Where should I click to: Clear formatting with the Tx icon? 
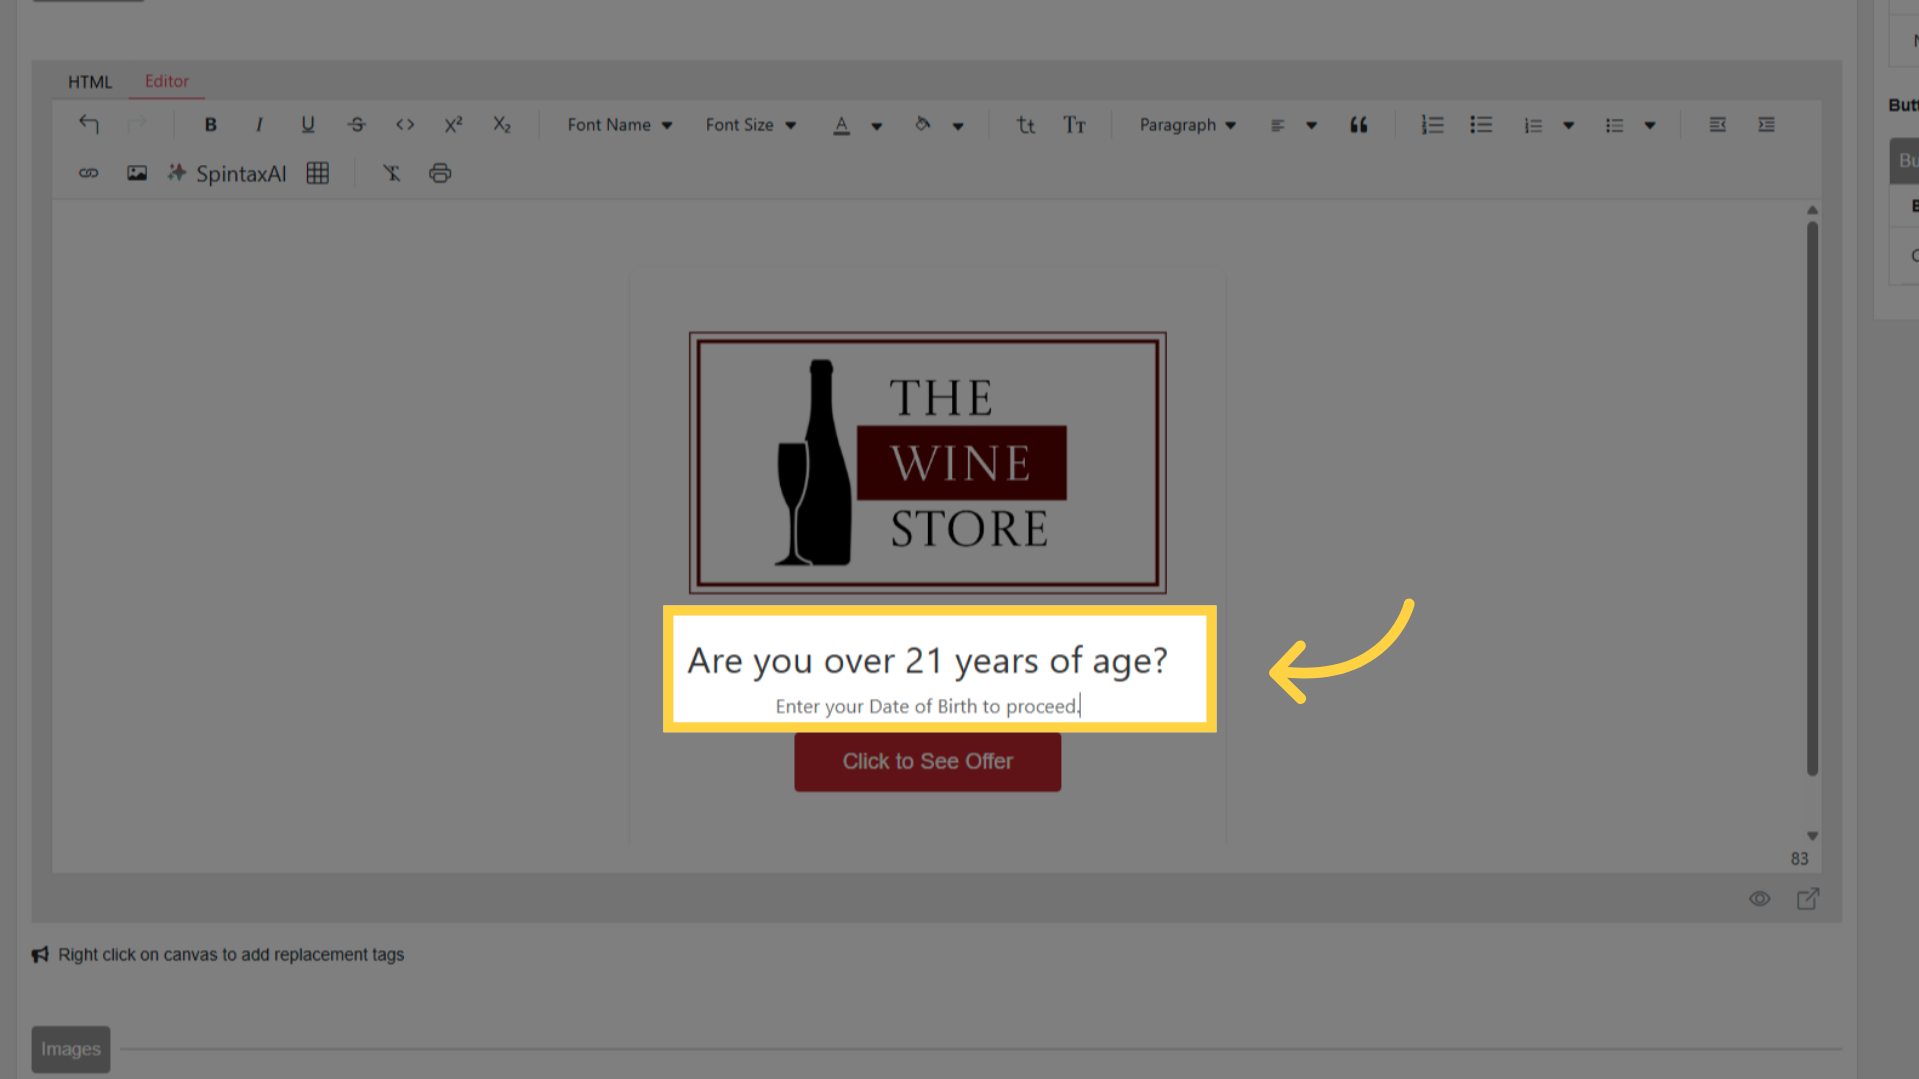392,173
